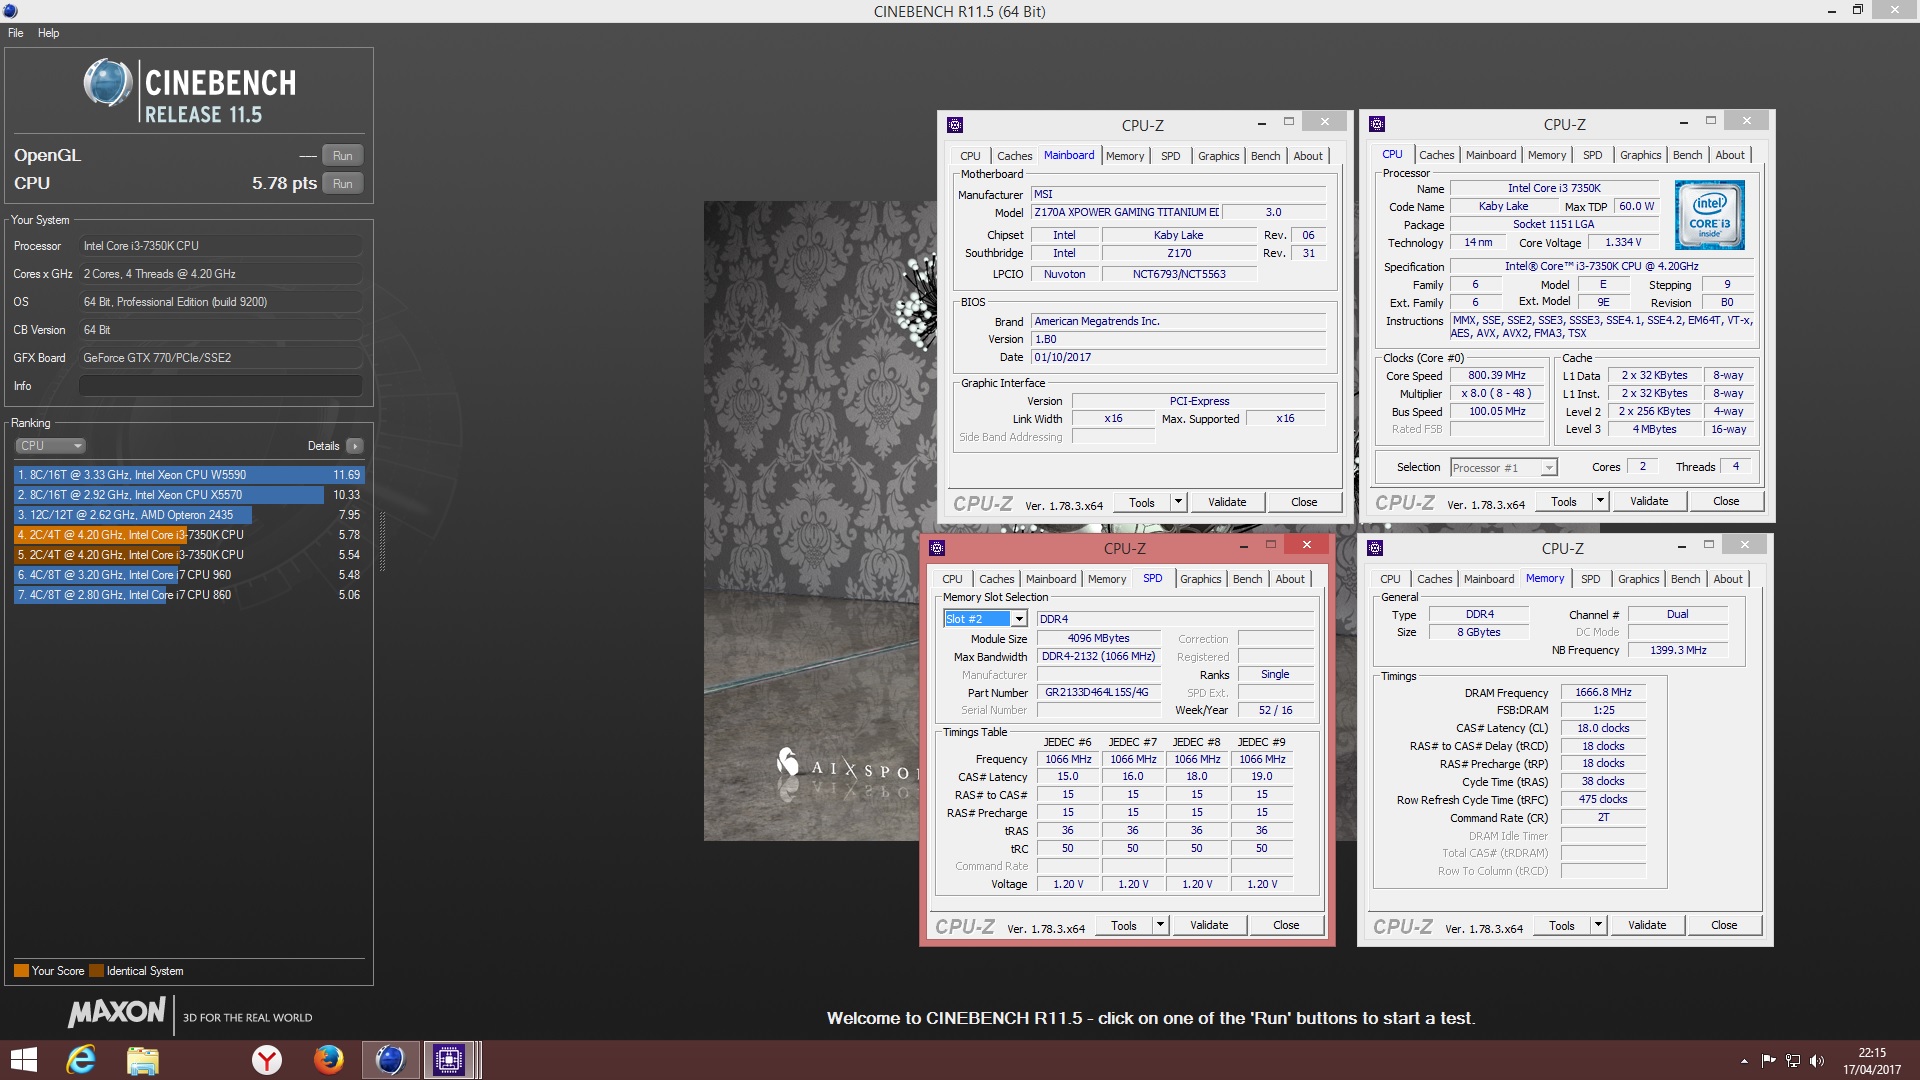Expand Tools arrow in Mainboard CPU-Z window

coord(1178,502)
